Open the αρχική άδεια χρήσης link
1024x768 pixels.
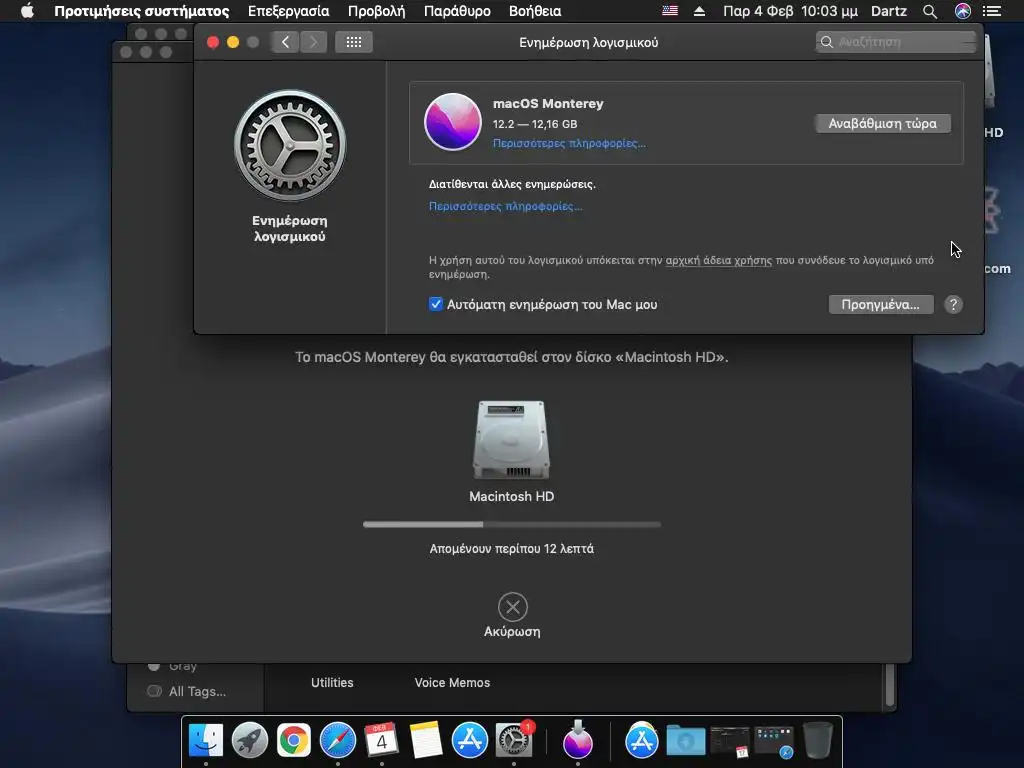pos(718,260)
